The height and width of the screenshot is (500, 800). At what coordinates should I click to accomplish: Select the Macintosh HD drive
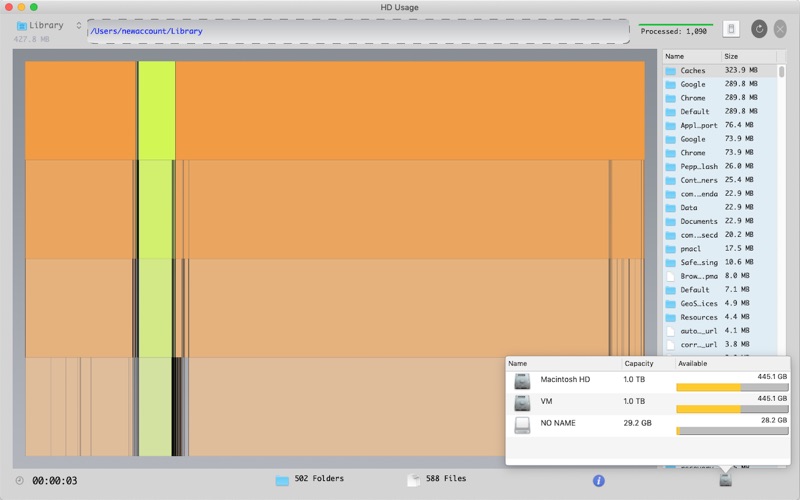[x=648, y=382]
